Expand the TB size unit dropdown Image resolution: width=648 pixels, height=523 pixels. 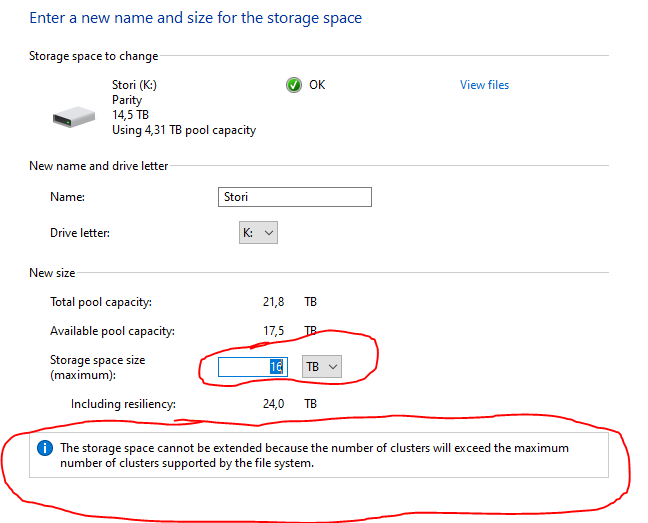[x=322, y=367]
